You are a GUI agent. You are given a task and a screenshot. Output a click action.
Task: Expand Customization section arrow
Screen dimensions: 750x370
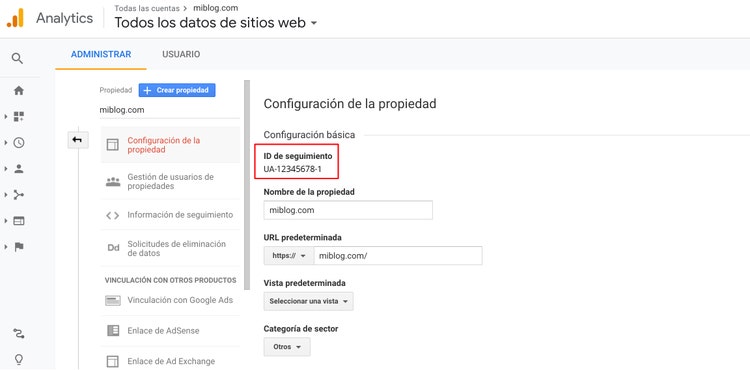(x=6, y=117)
